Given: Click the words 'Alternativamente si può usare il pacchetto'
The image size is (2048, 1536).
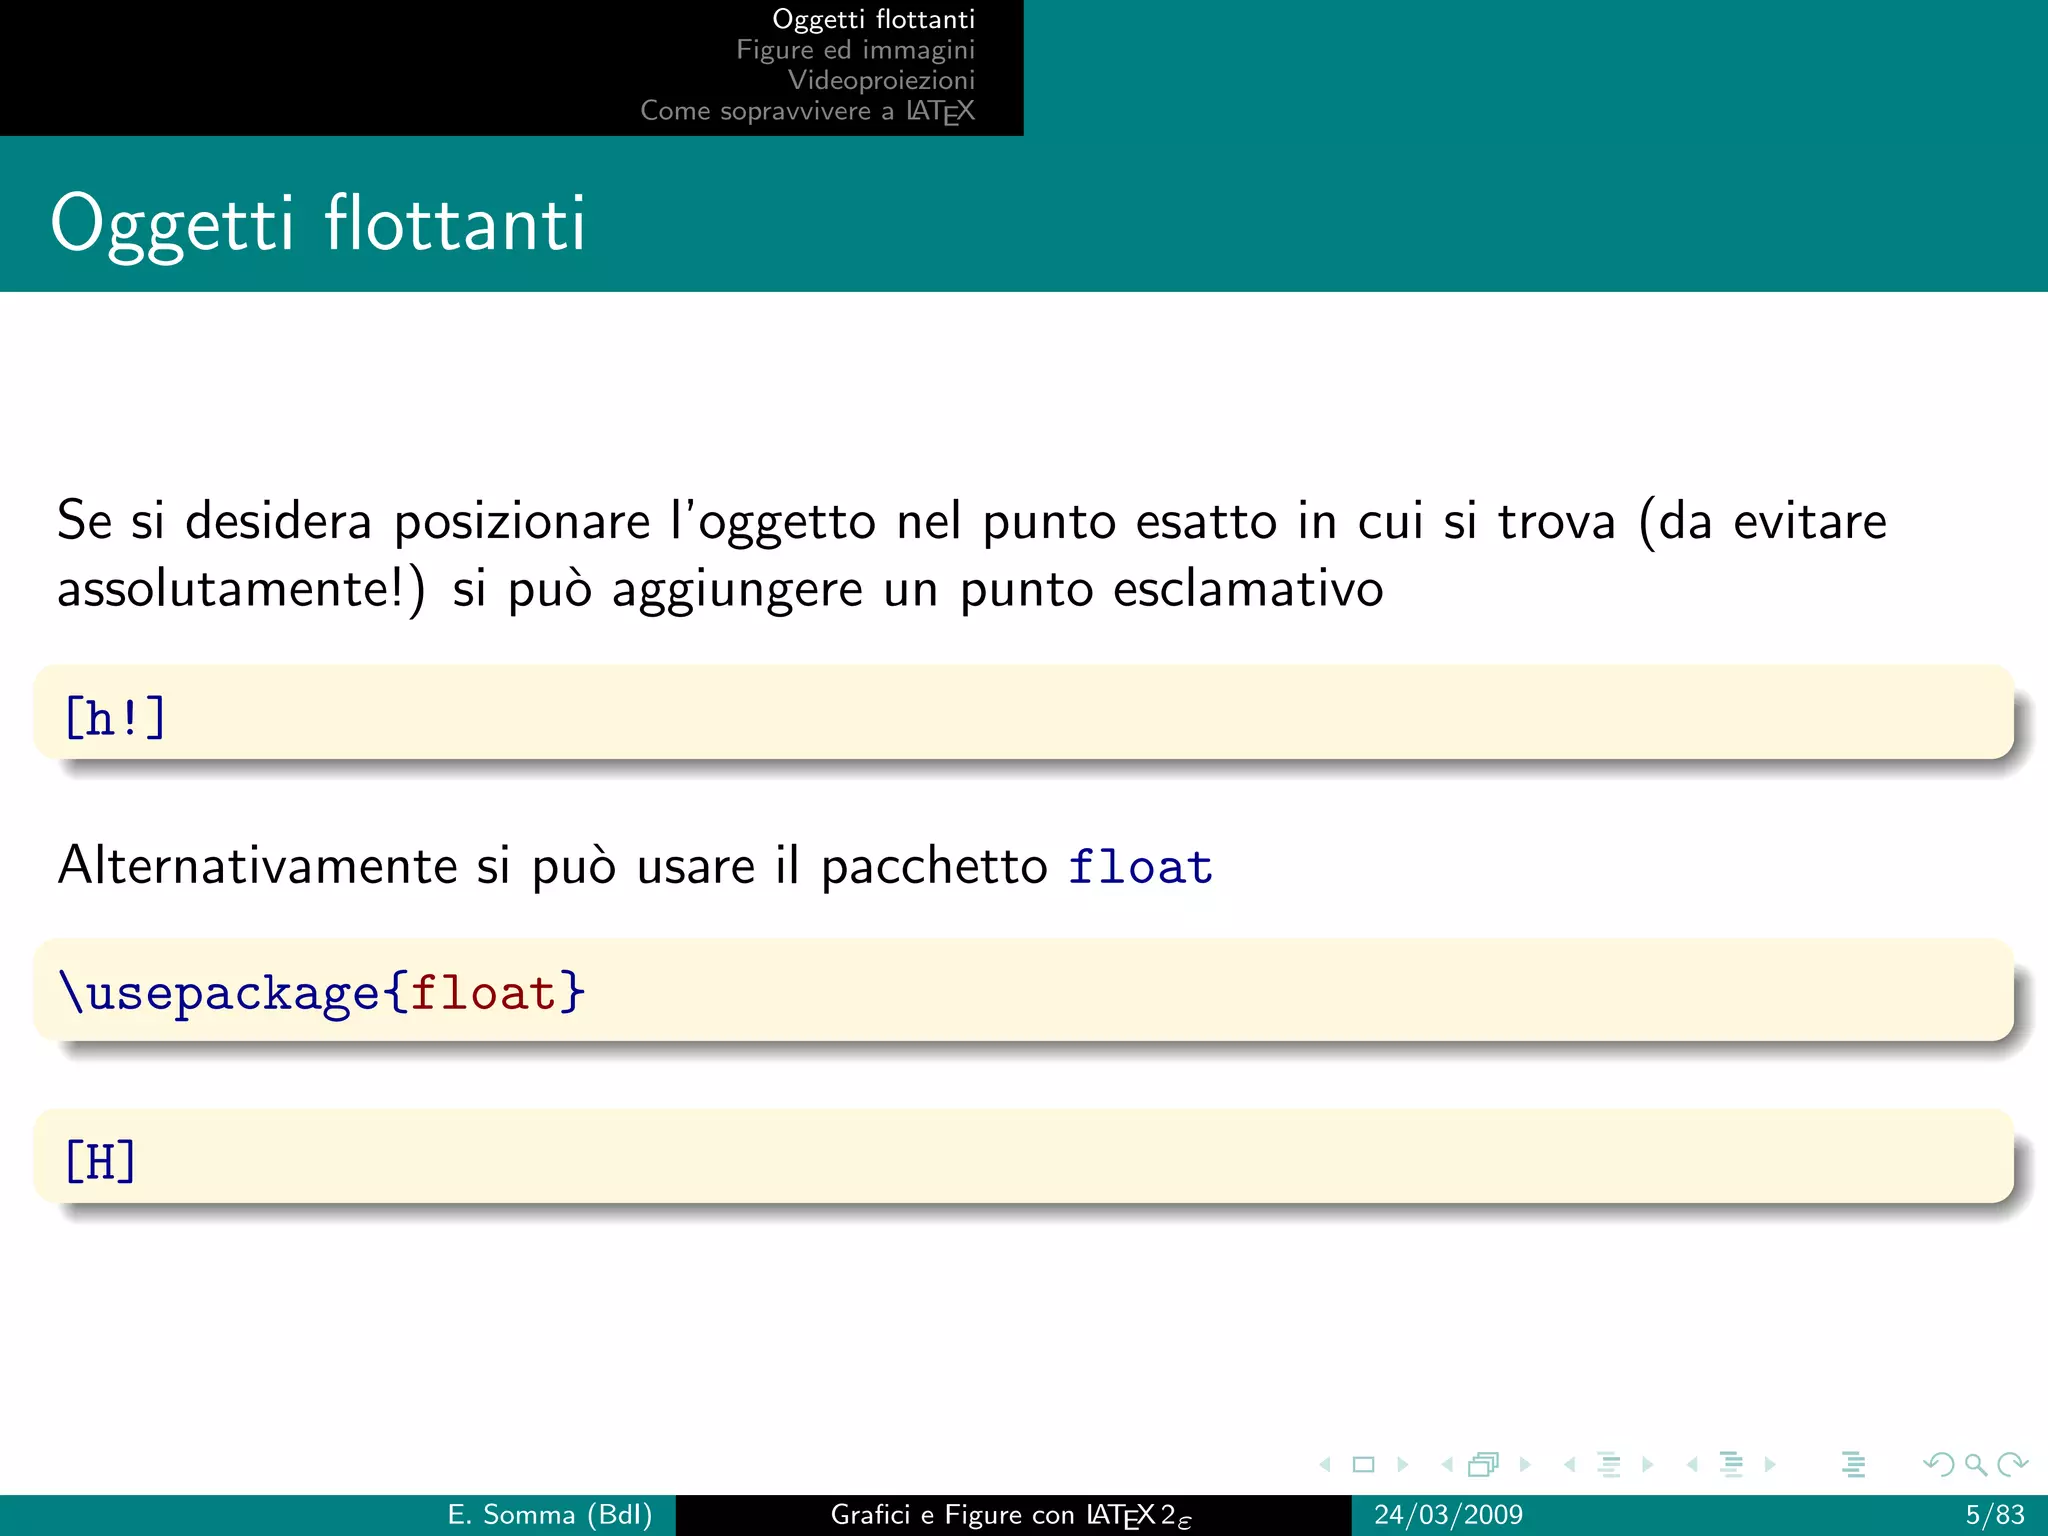Looking at the screenshot, I should (x=552, y=866).
